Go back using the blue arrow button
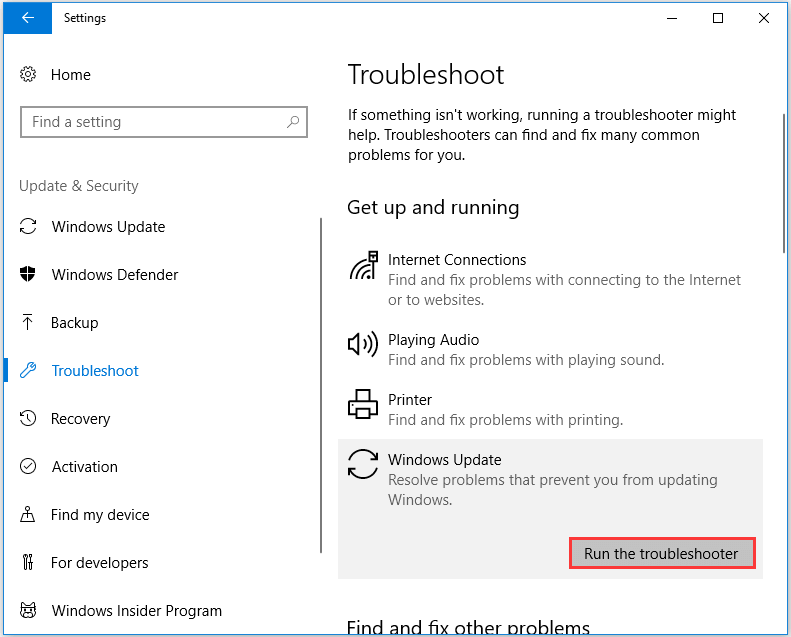 coord(28,18)
